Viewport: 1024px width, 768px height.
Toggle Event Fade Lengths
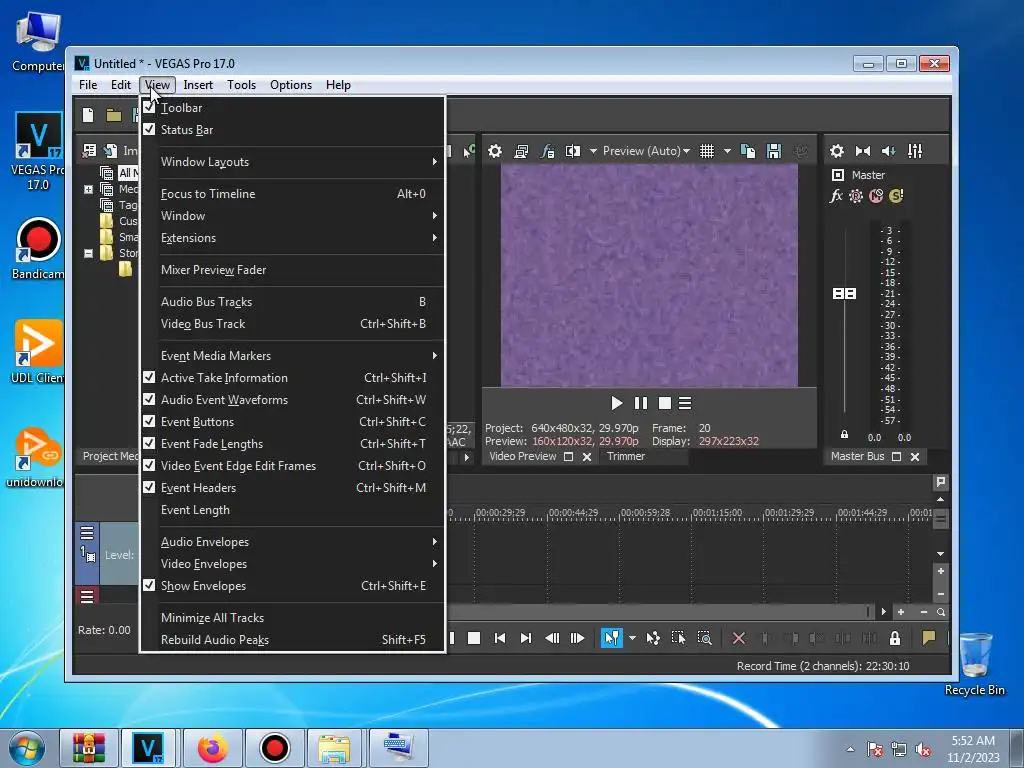293,444
